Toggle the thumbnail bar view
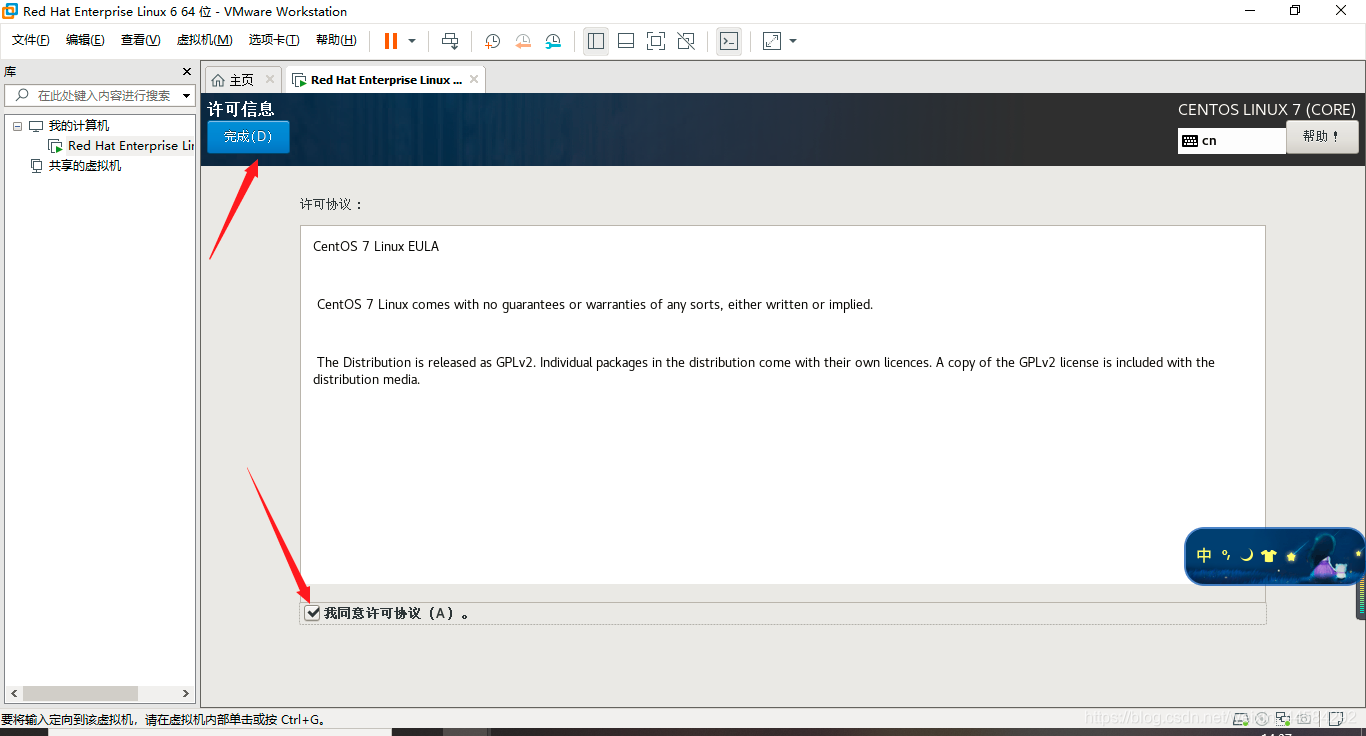 click(x=626, y=41)
